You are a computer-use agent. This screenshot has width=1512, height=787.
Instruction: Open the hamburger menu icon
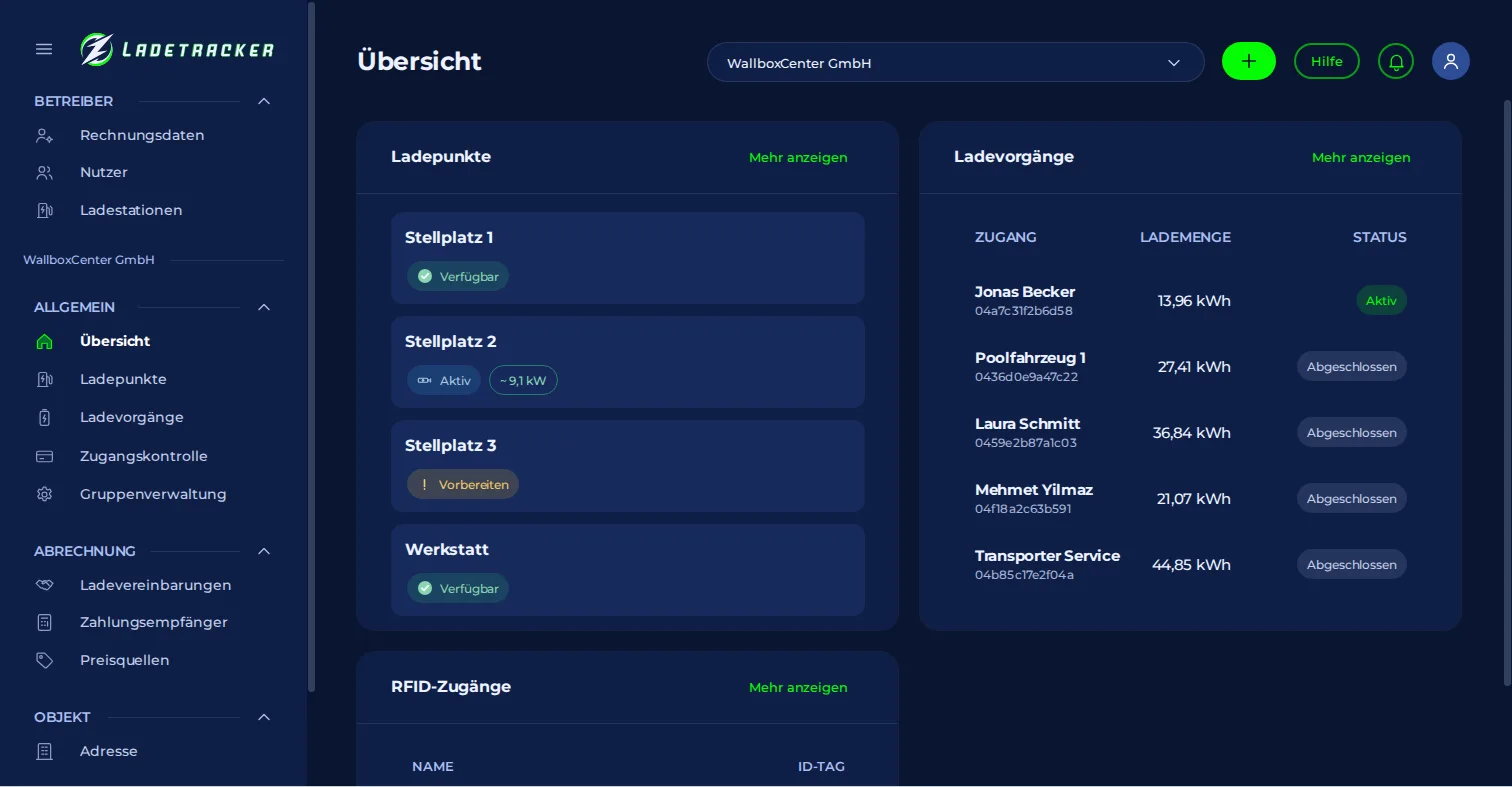pos(44,49)
